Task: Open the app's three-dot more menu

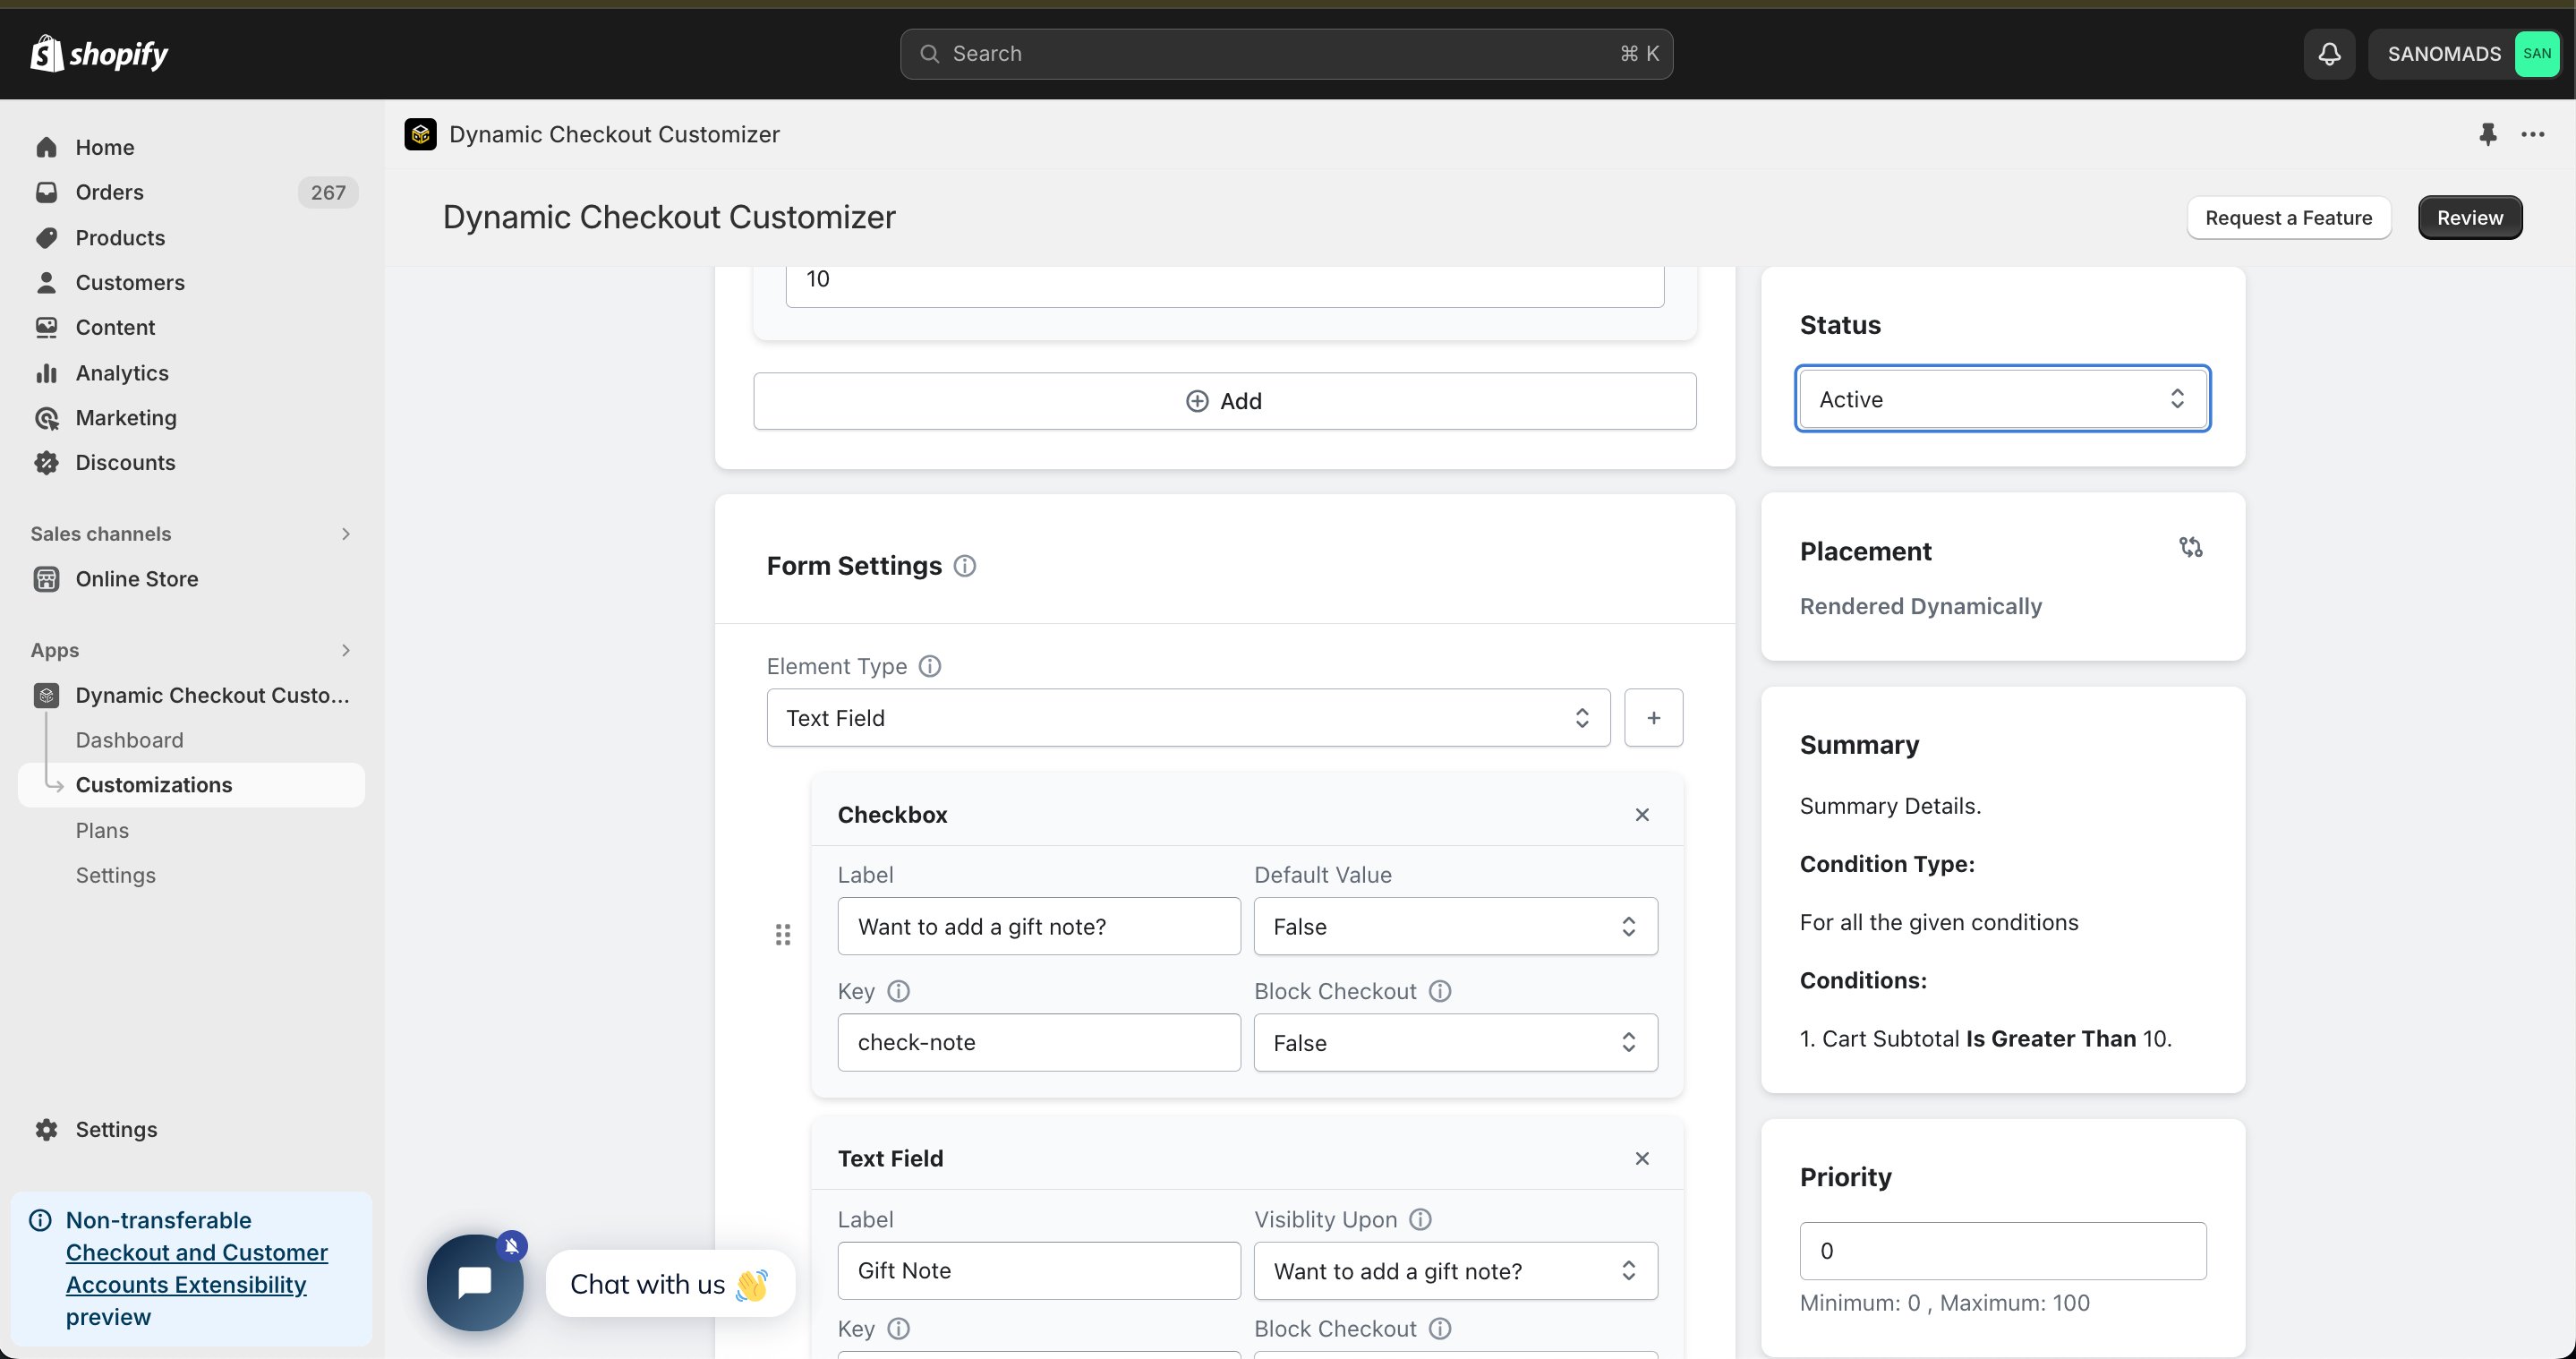Action: point(2532,134)
